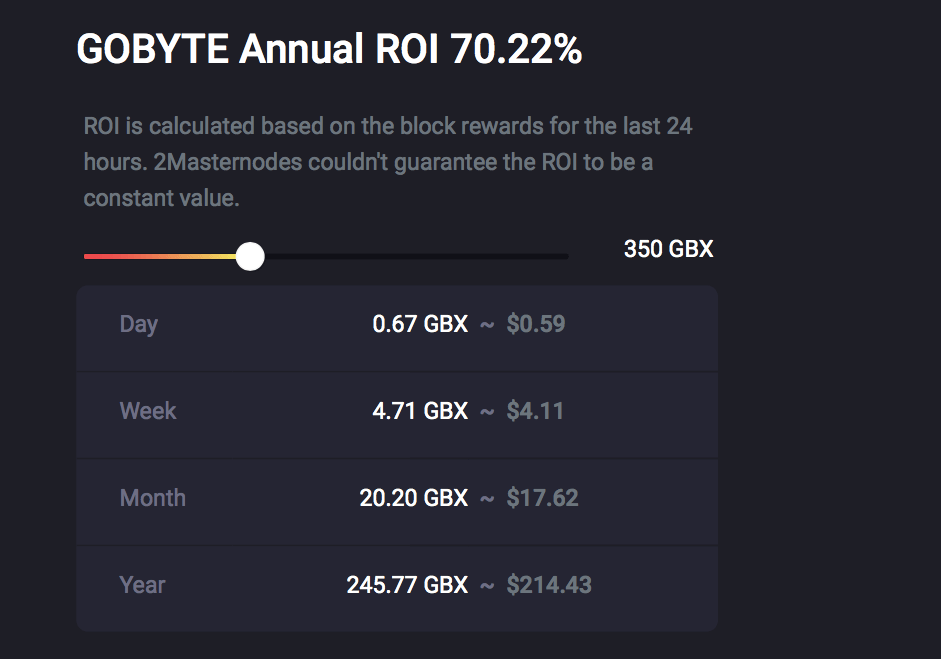Click the 20.20 GBX monthly reward
941x659 pixels.
click(414, 498)
